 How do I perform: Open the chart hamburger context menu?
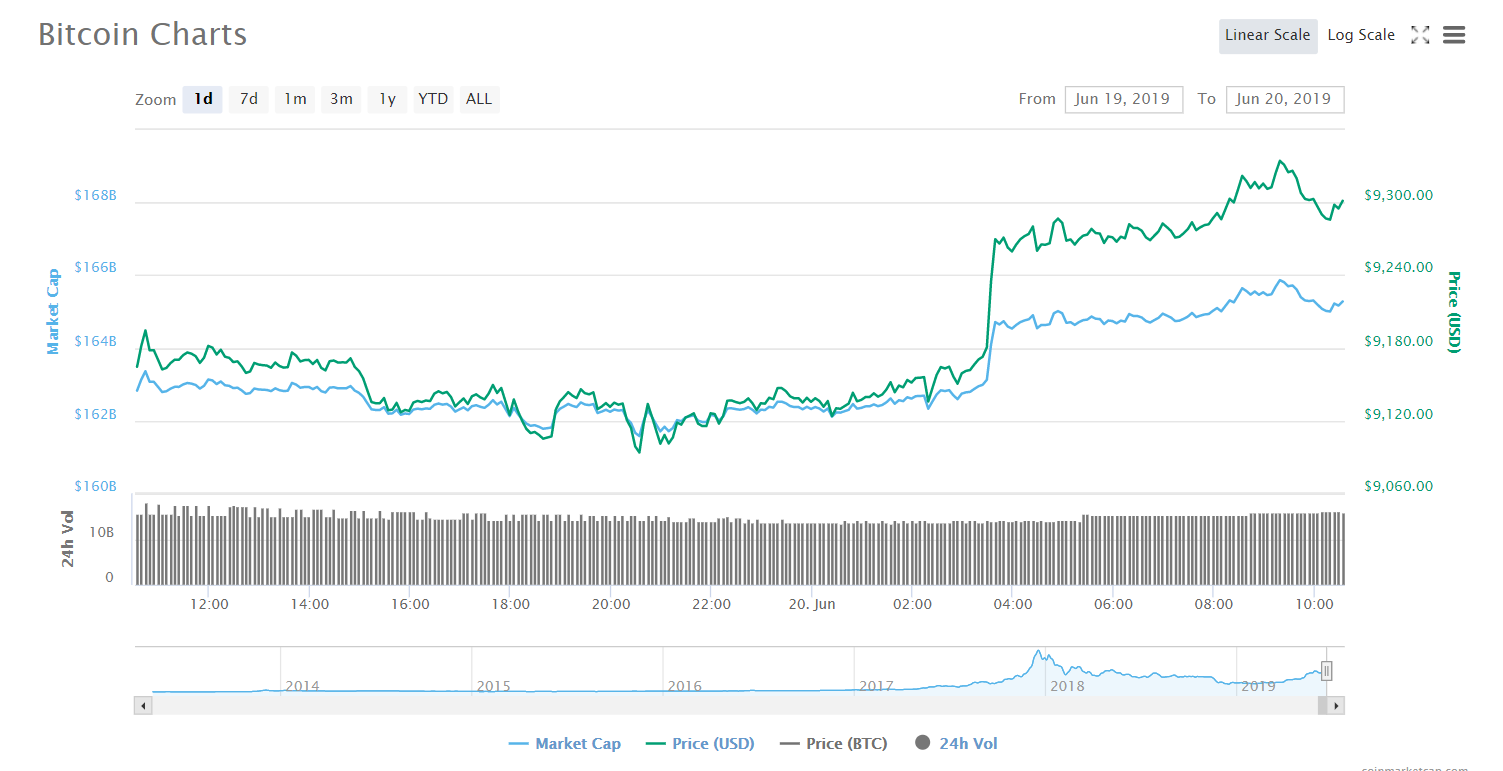(x=1454, y=35)
